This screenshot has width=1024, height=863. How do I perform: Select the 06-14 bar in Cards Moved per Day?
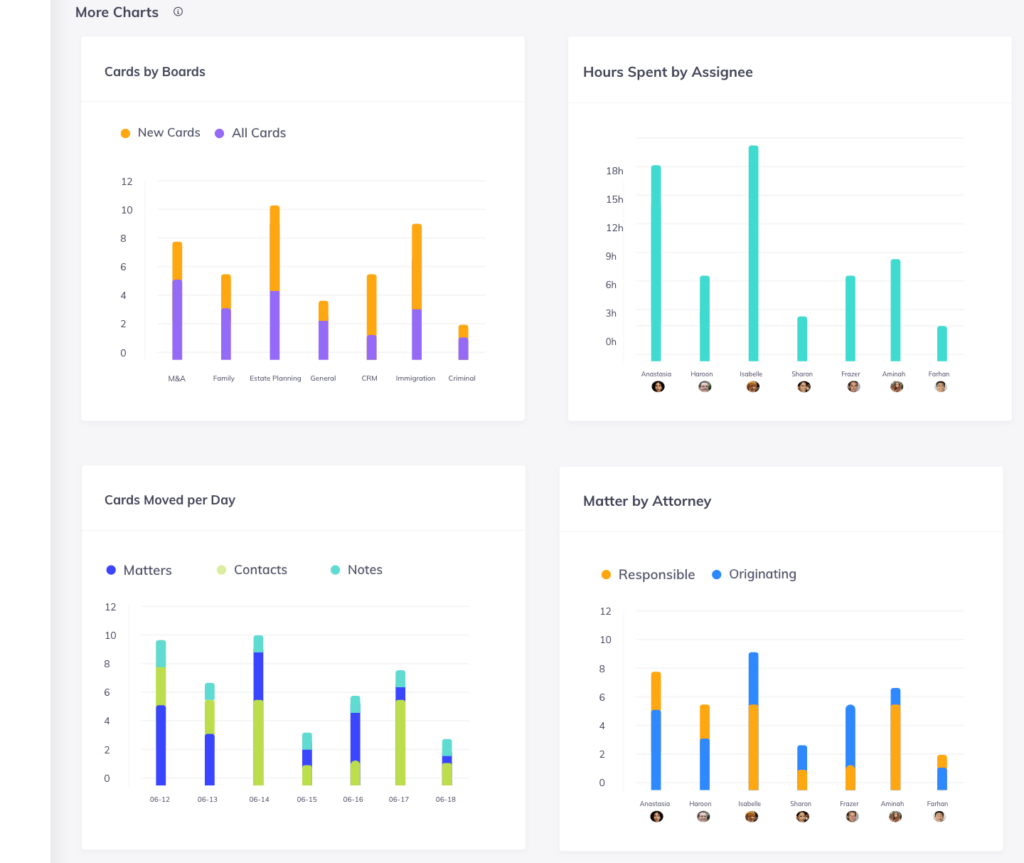[x=258, y=710]
